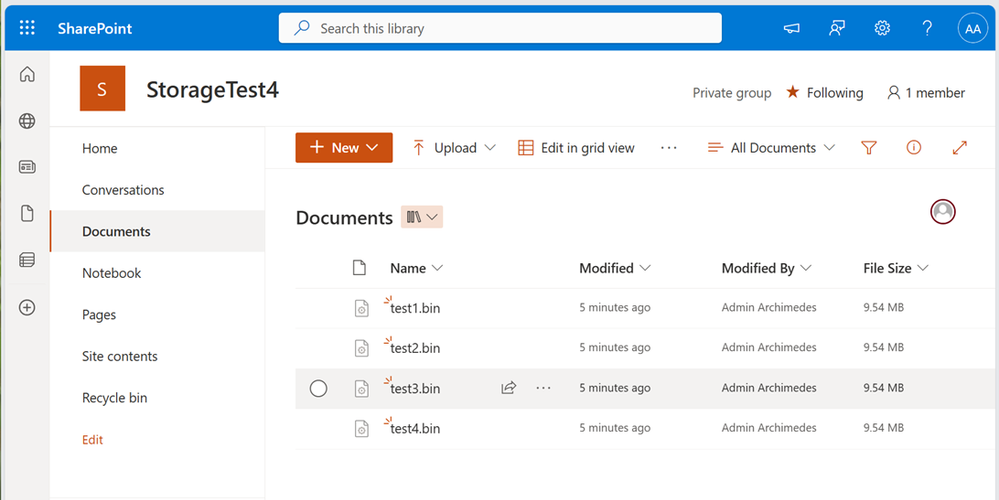Open the Help question mark icon
Image resolution: width=999 pixels, height=500 pixels.
coord(927,28)
